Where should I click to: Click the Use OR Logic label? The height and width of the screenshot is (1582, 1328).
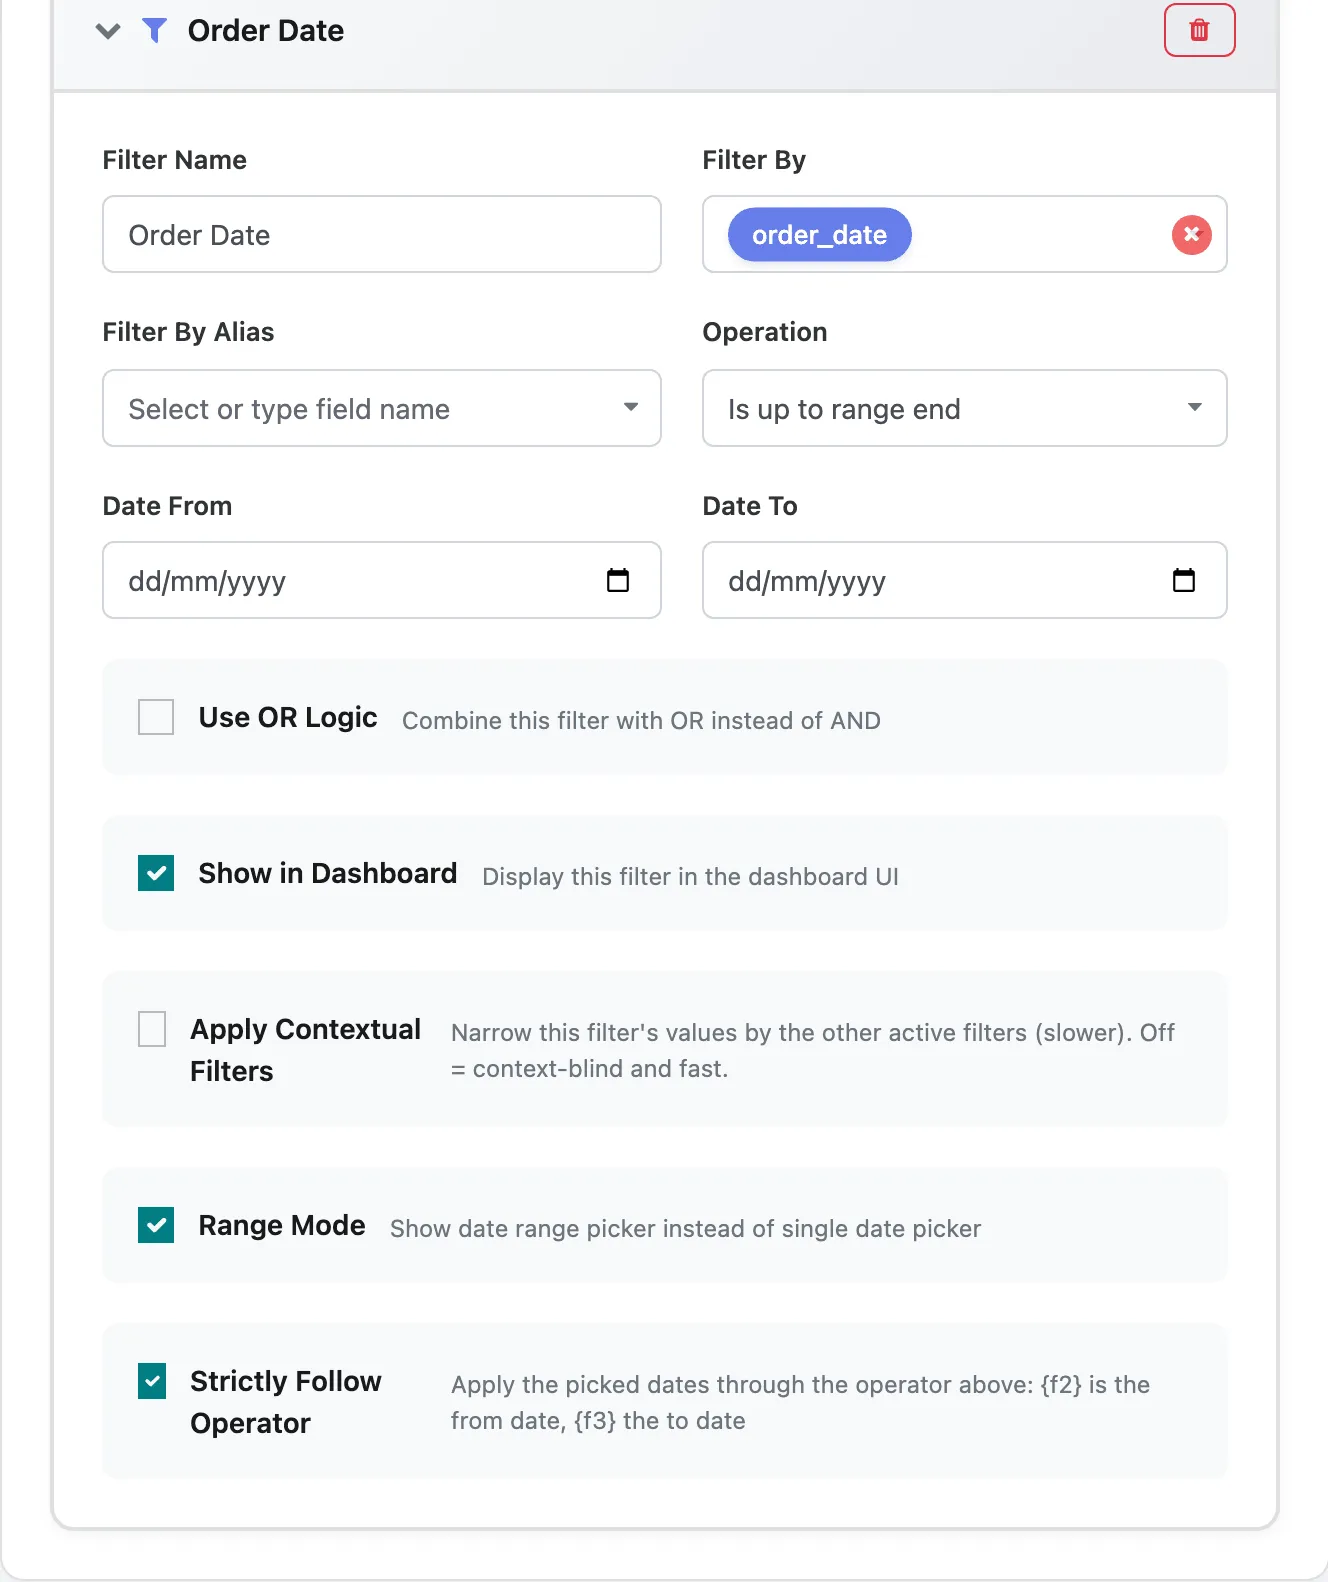point(288,717)
